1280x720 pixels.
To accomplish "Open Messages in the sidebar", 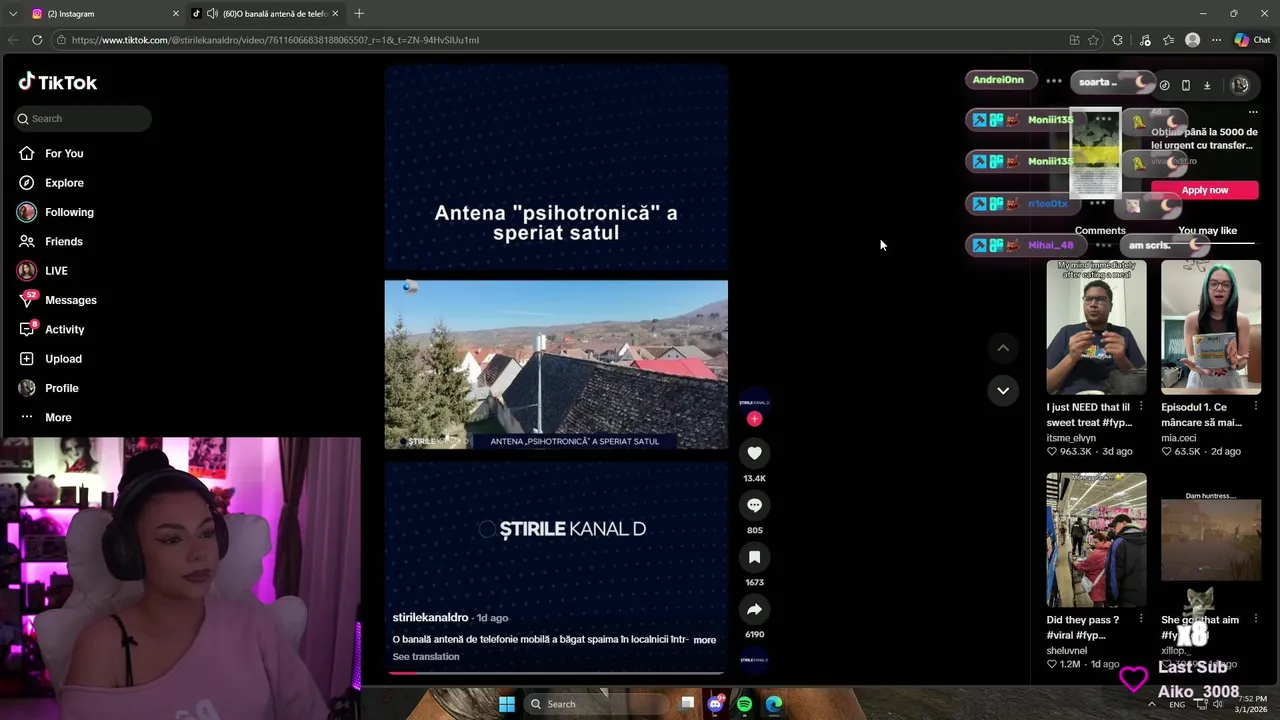I will pyautogui.click(x=70, y=300).
